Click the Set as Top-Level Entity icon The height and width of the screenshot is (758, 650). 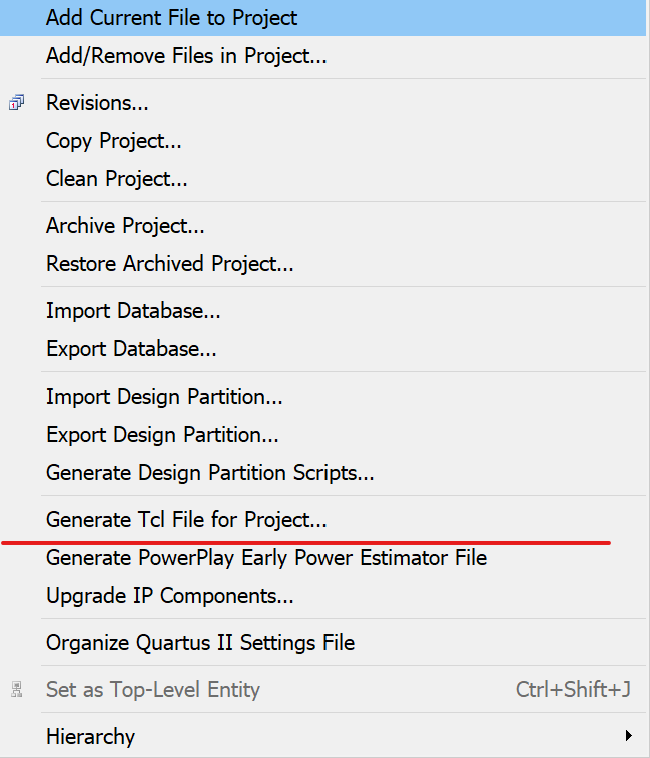click(16, 689)
